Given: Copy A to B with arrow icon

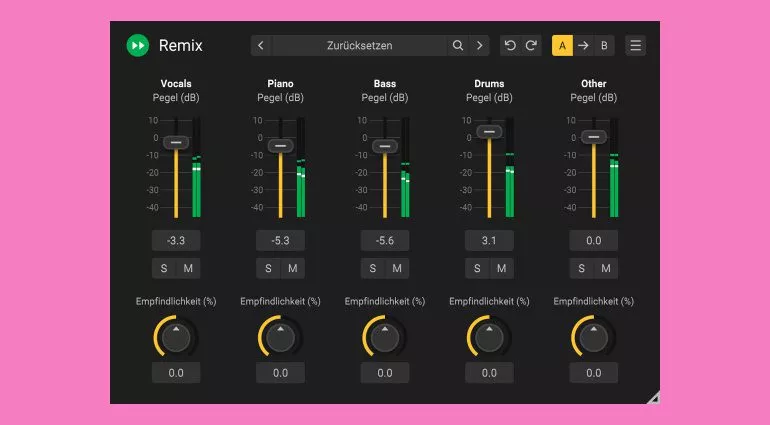Looking at the screenshot, I should [x=583, y=45].
